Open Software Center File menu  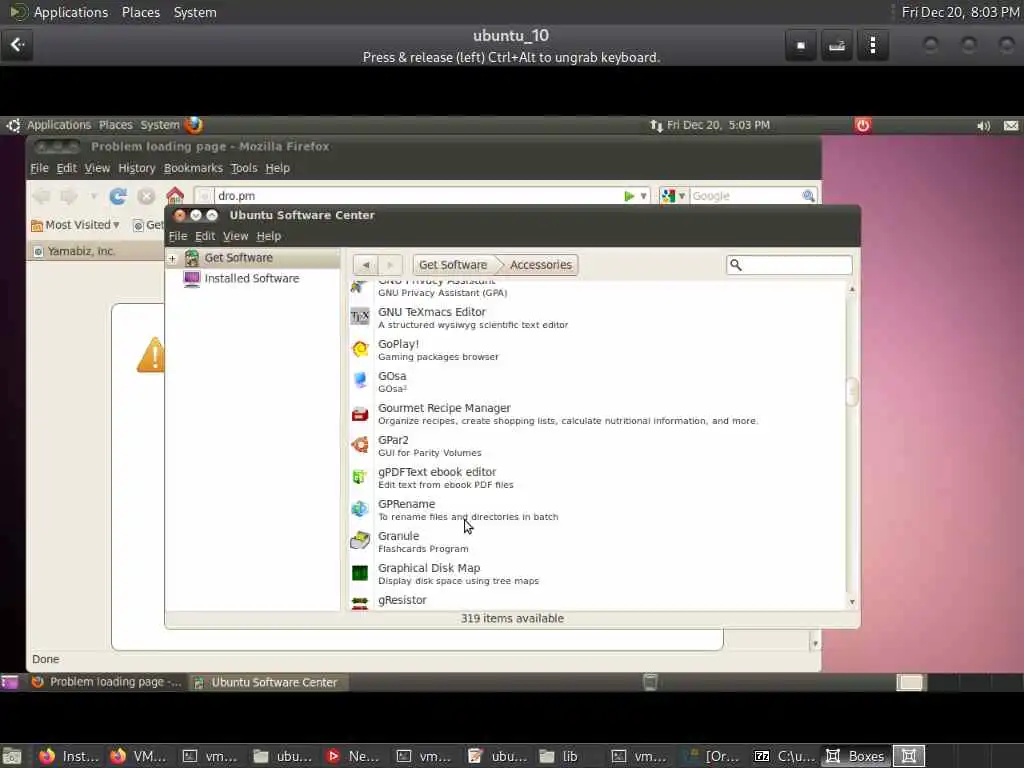[x=178, y=236]
